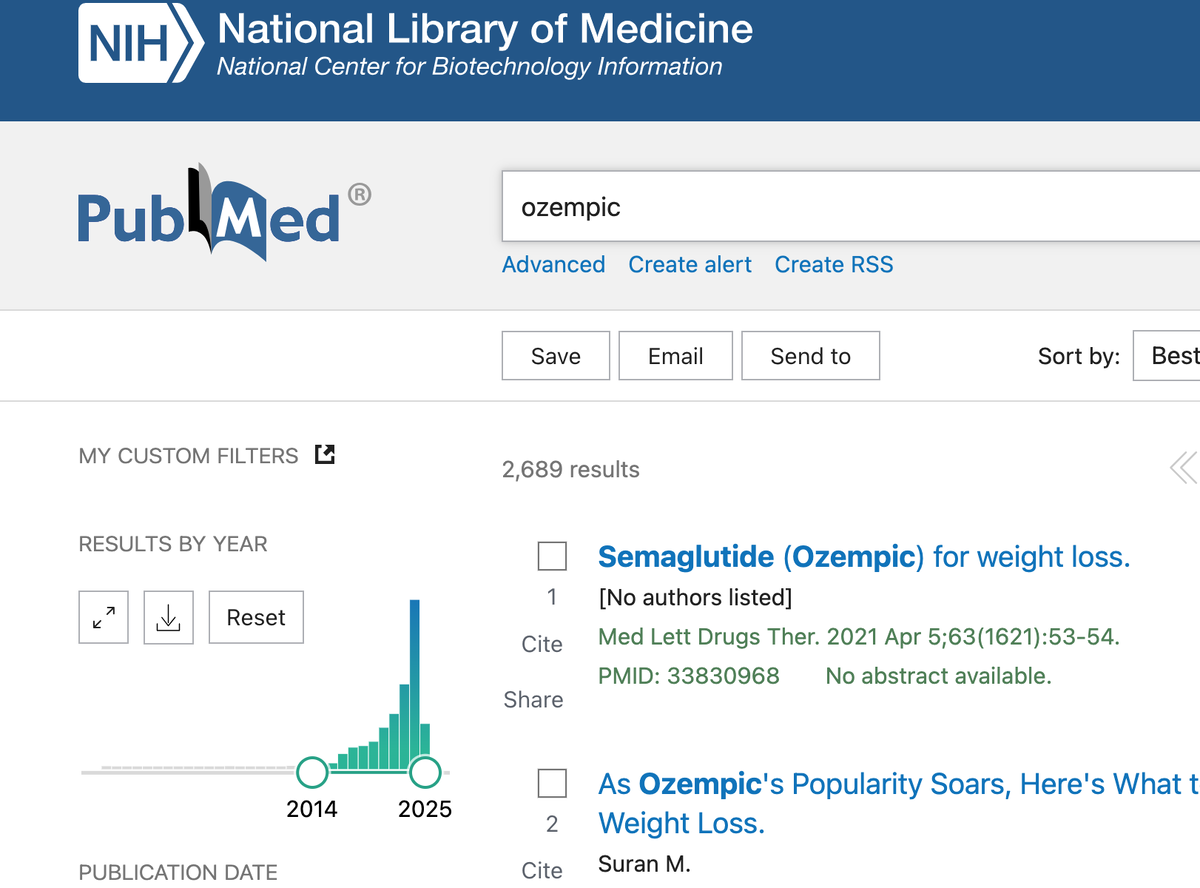Open the Sort by dropdown
Screen dimensions: 1200x888
pos(1167,356)
